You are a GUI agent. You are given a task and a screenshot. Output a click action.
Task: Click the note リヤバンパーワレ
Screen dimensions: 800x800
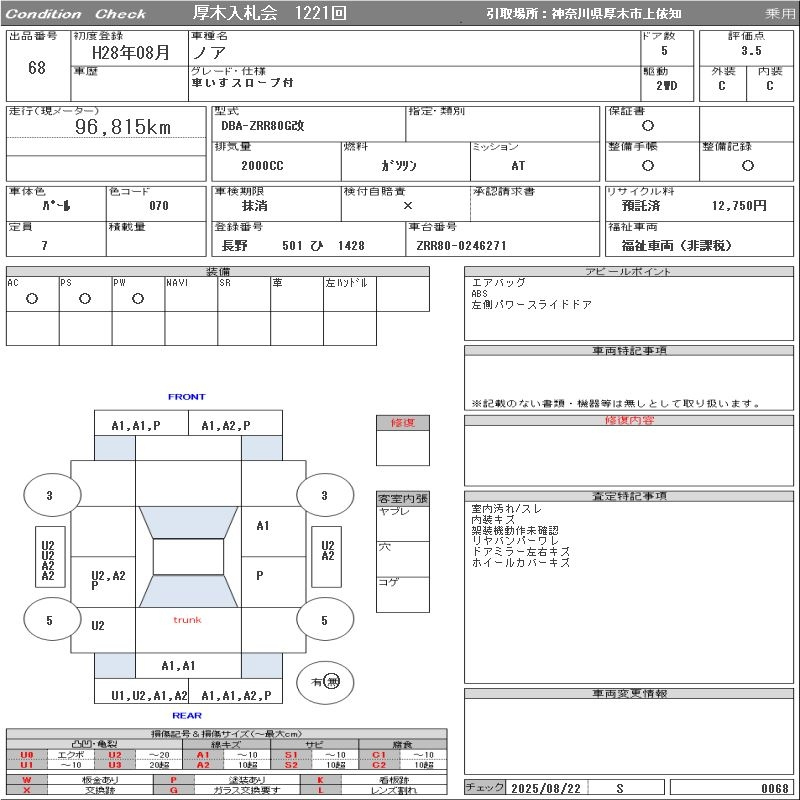click(515, 541)
